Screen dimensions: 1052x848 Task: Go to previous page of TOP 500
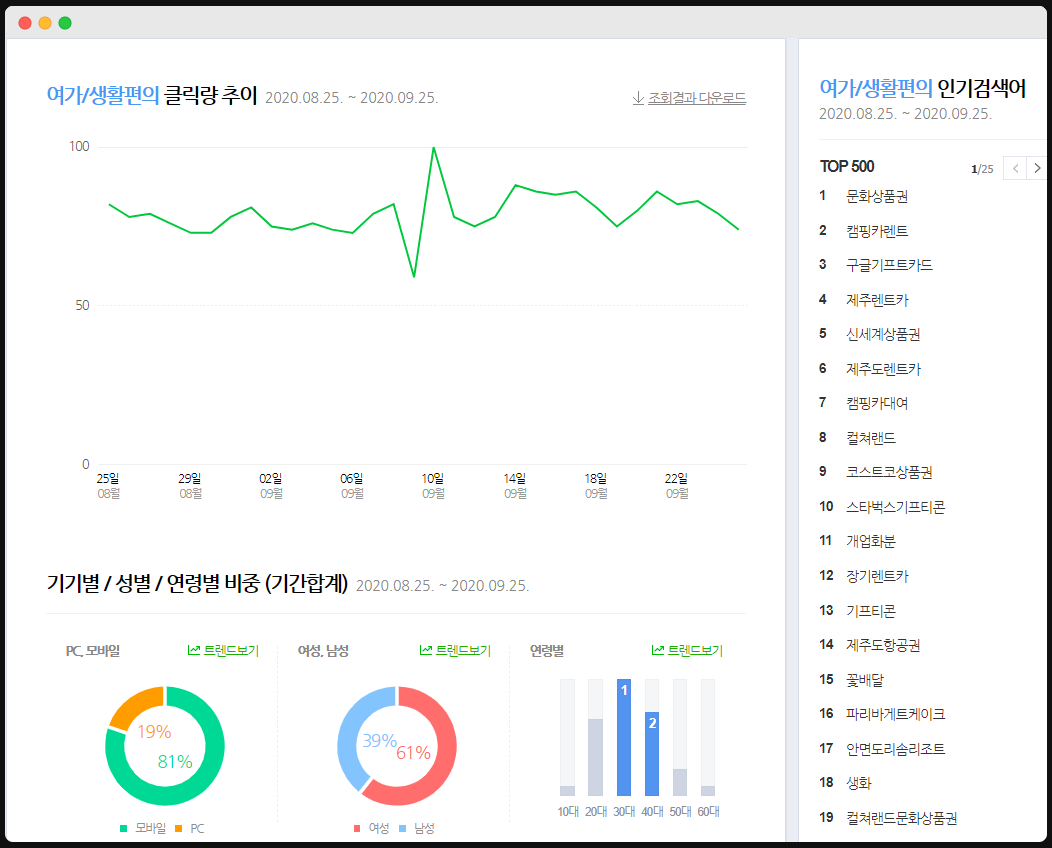tap(1015, 168)
